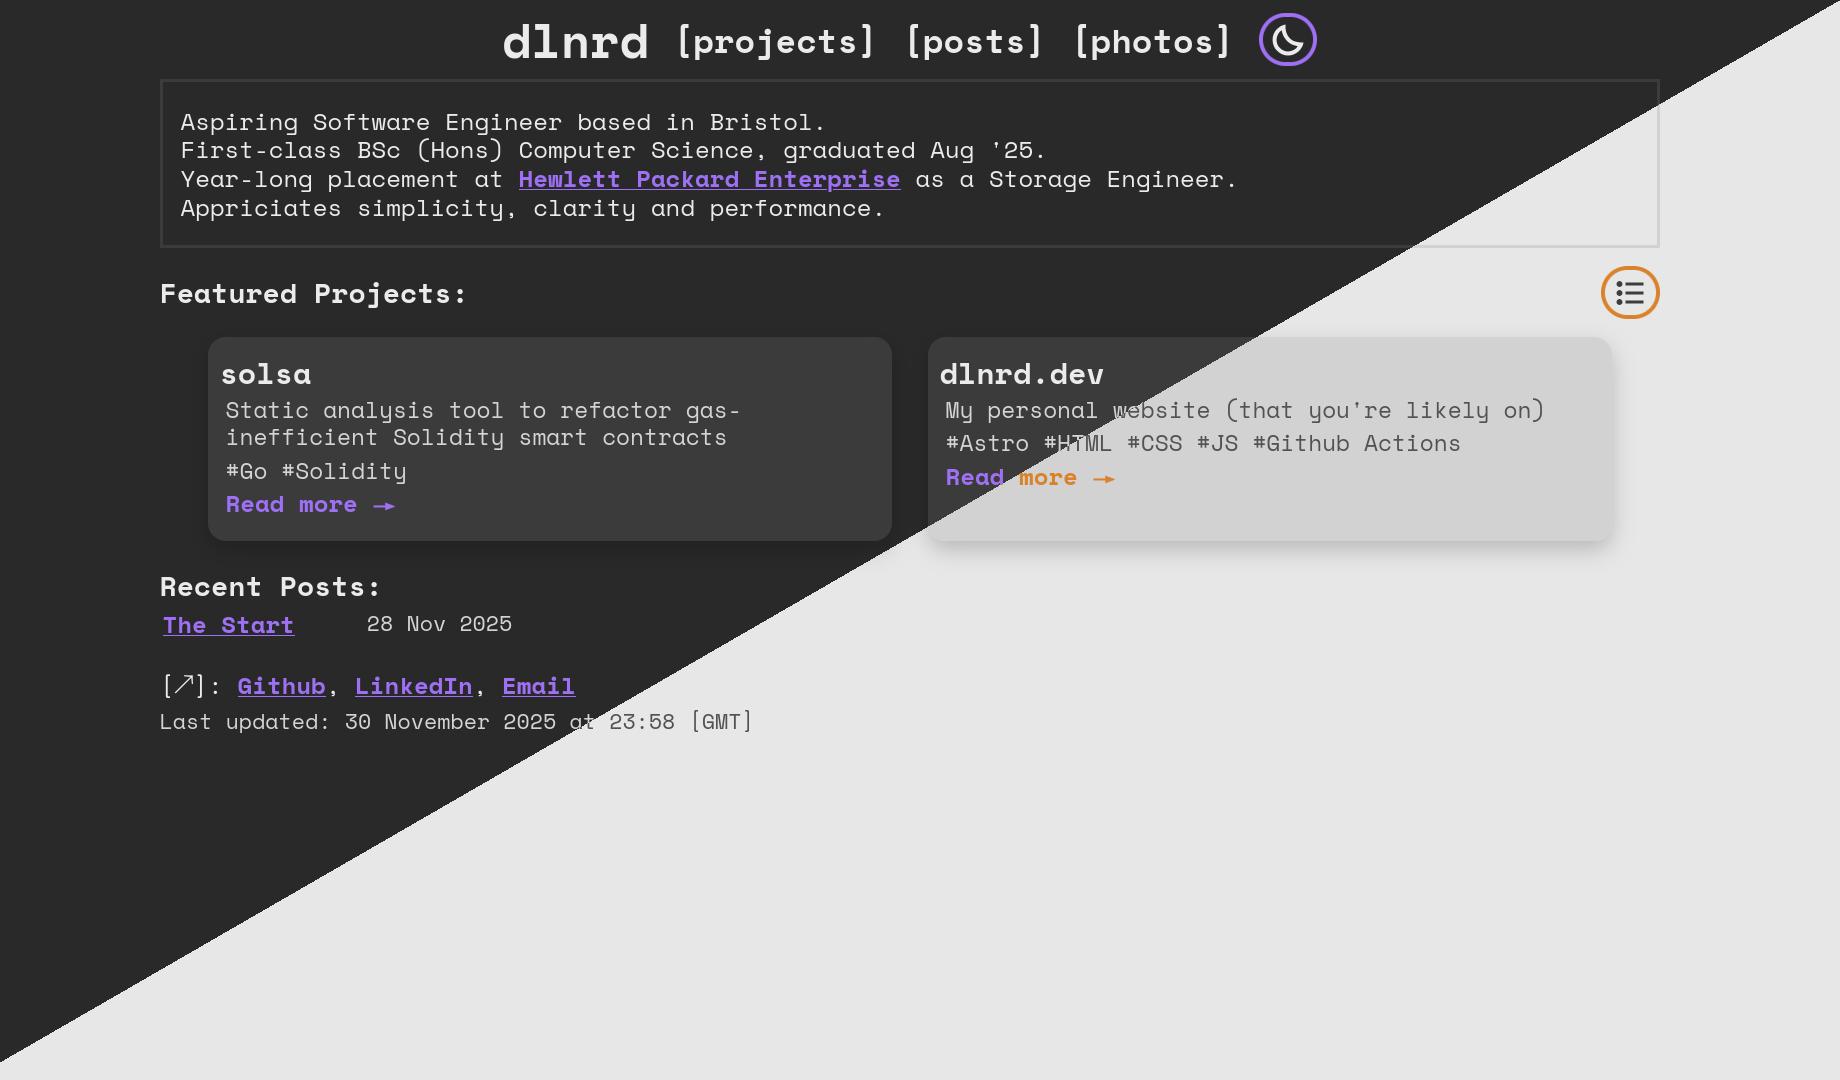Click the dlnrd site title
This screenshot has height=1080, width=1840.
tap(575, 41)
